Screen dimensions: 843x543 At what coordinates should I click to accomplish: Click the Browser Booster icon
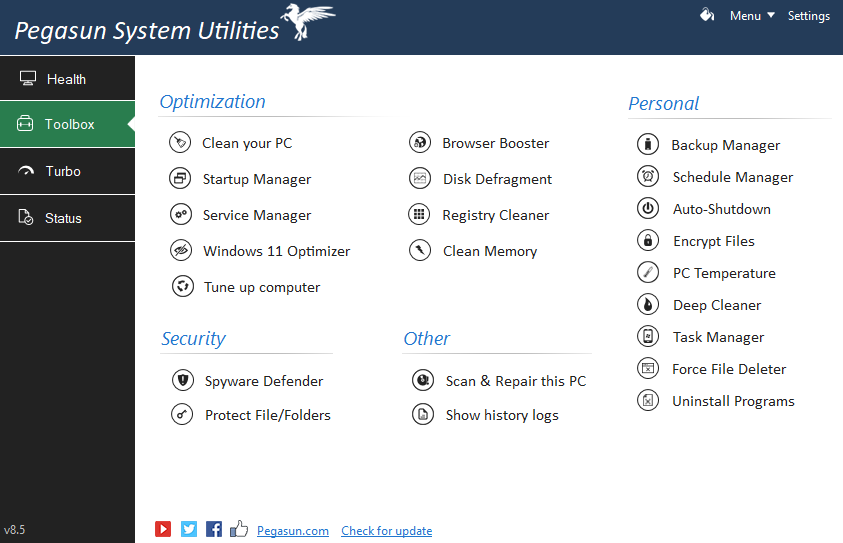[x=420, y=143]
